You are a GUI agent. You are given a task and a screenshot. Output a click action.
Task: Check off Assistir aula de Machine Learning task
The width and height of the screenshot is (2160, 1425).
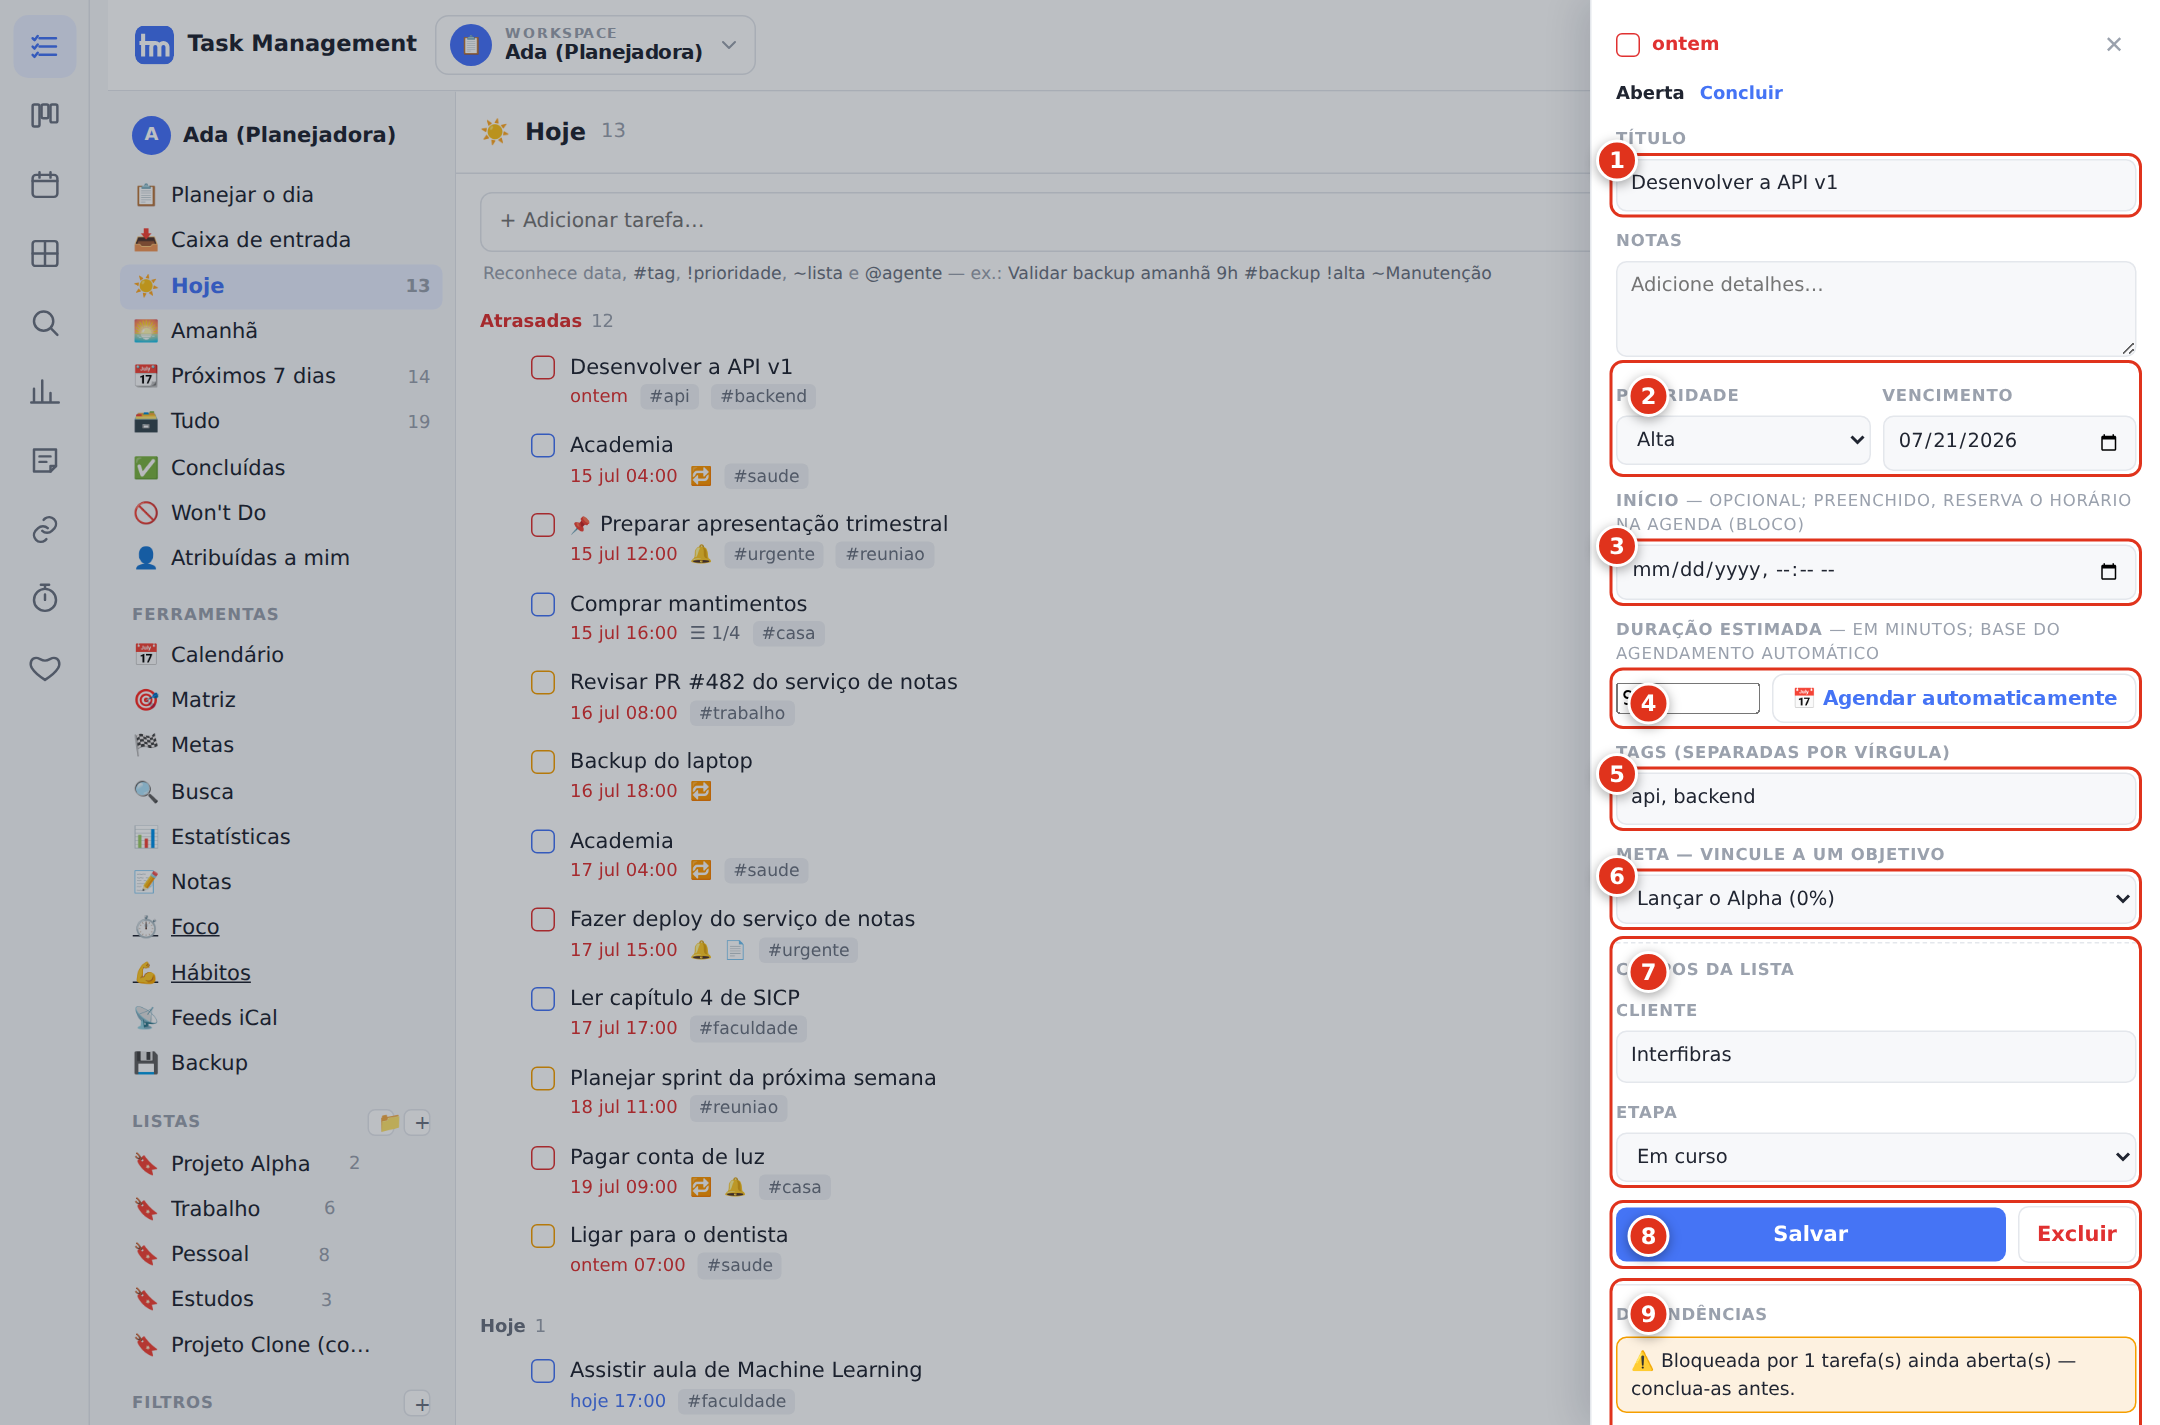coord(543,1370)
